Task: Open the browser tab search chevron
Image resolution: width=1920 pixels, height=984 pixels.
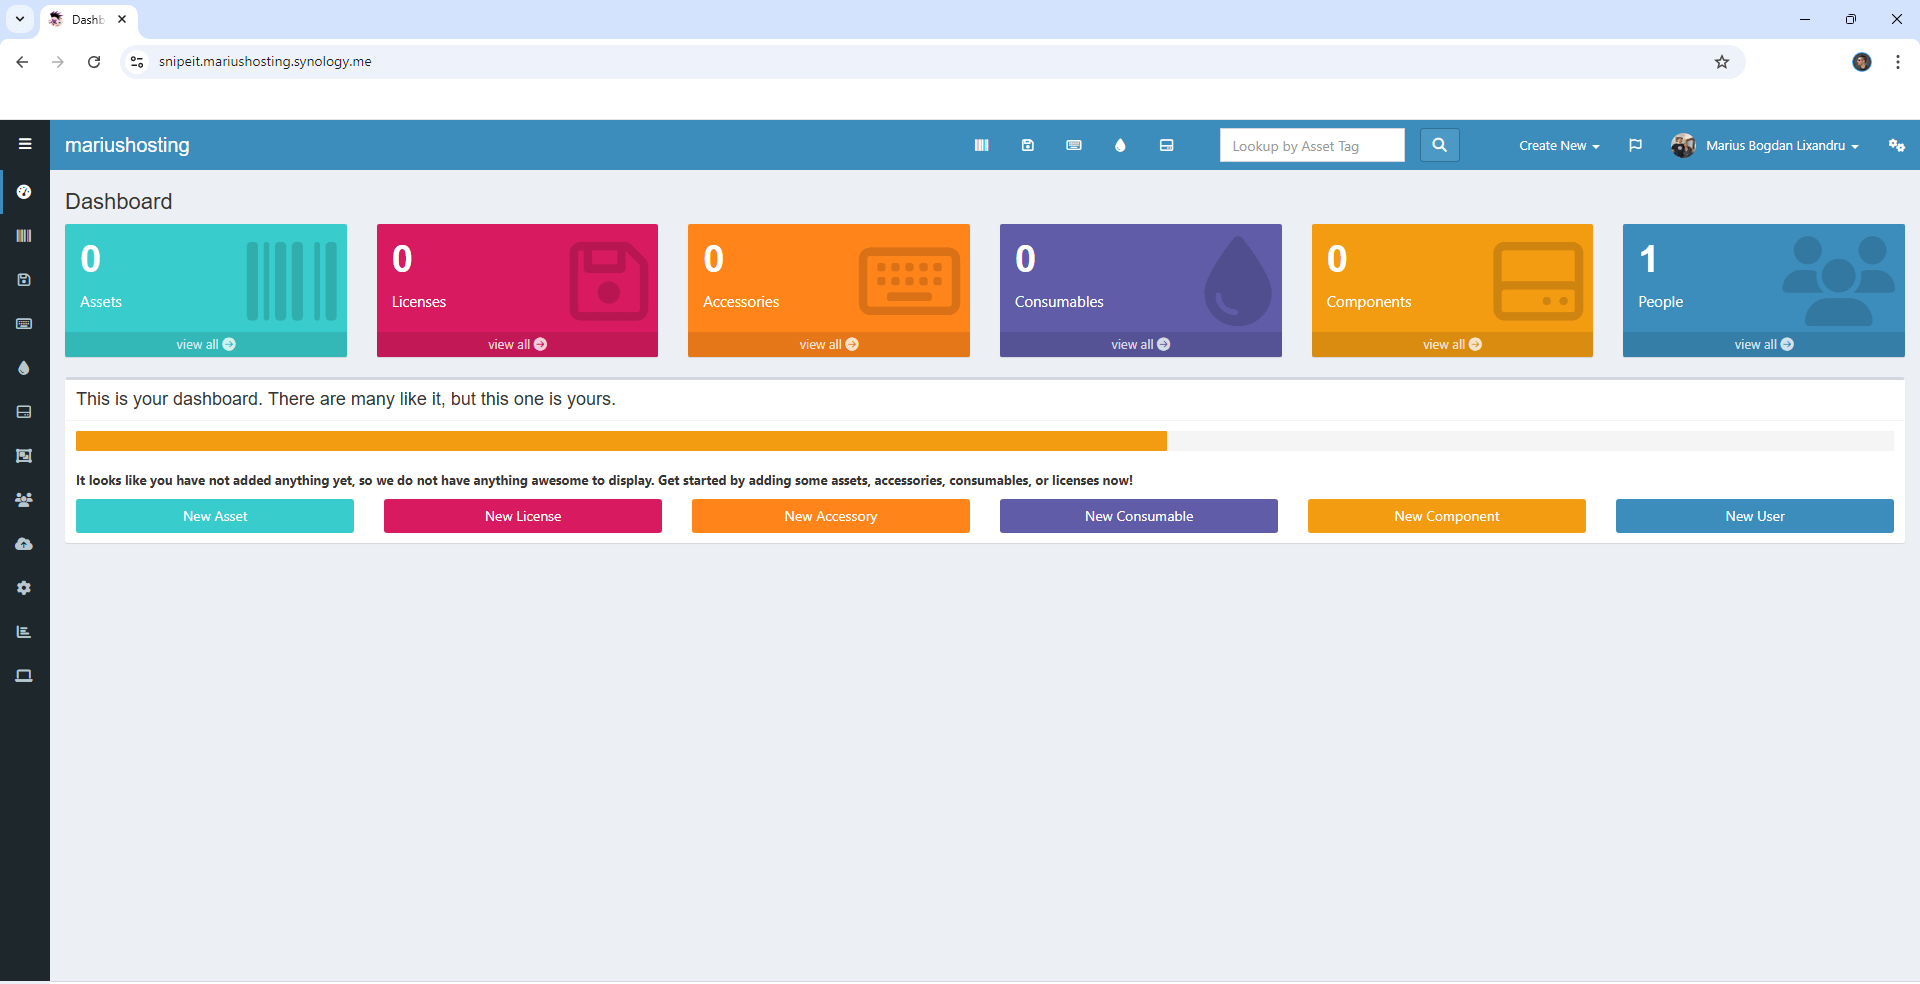Action: [x=19, y=19]
